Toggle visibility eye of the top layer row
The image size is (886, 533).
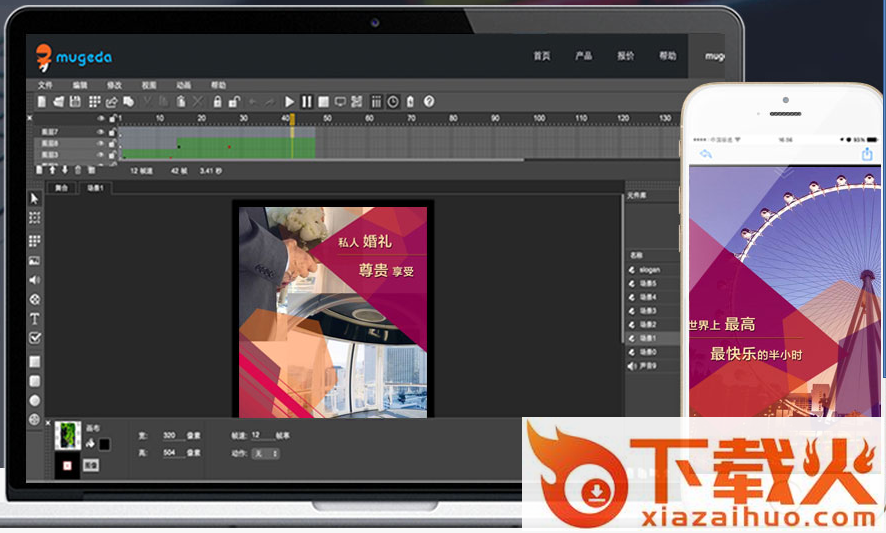click(100, 132)
